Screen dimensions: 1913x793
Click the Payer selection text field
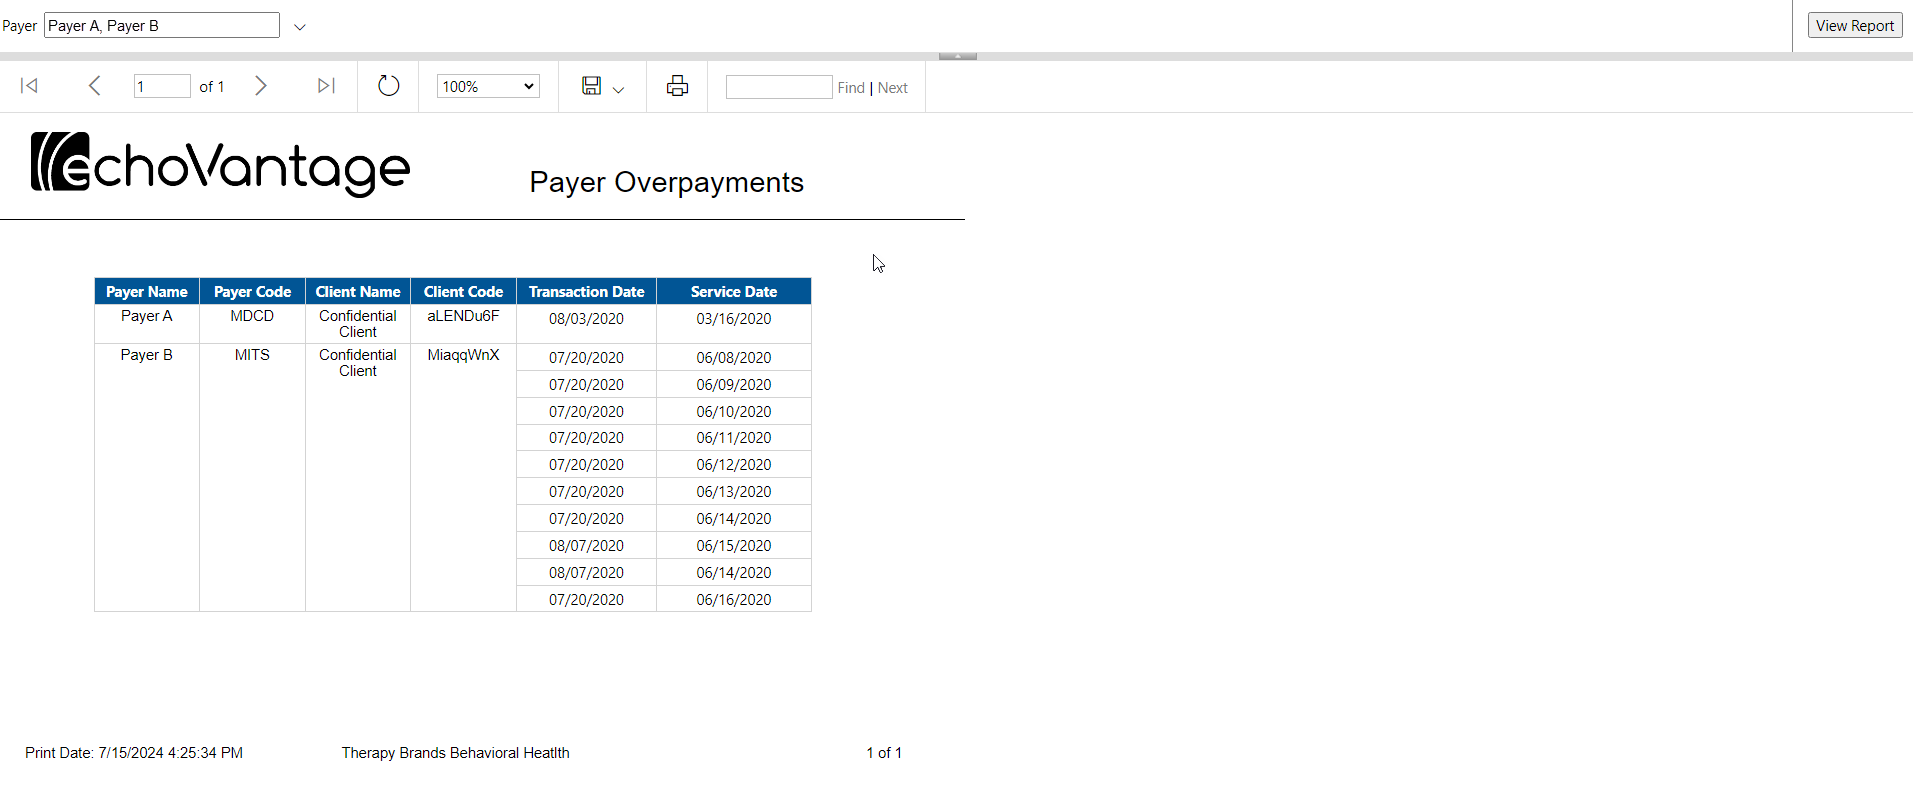(162, 26)
